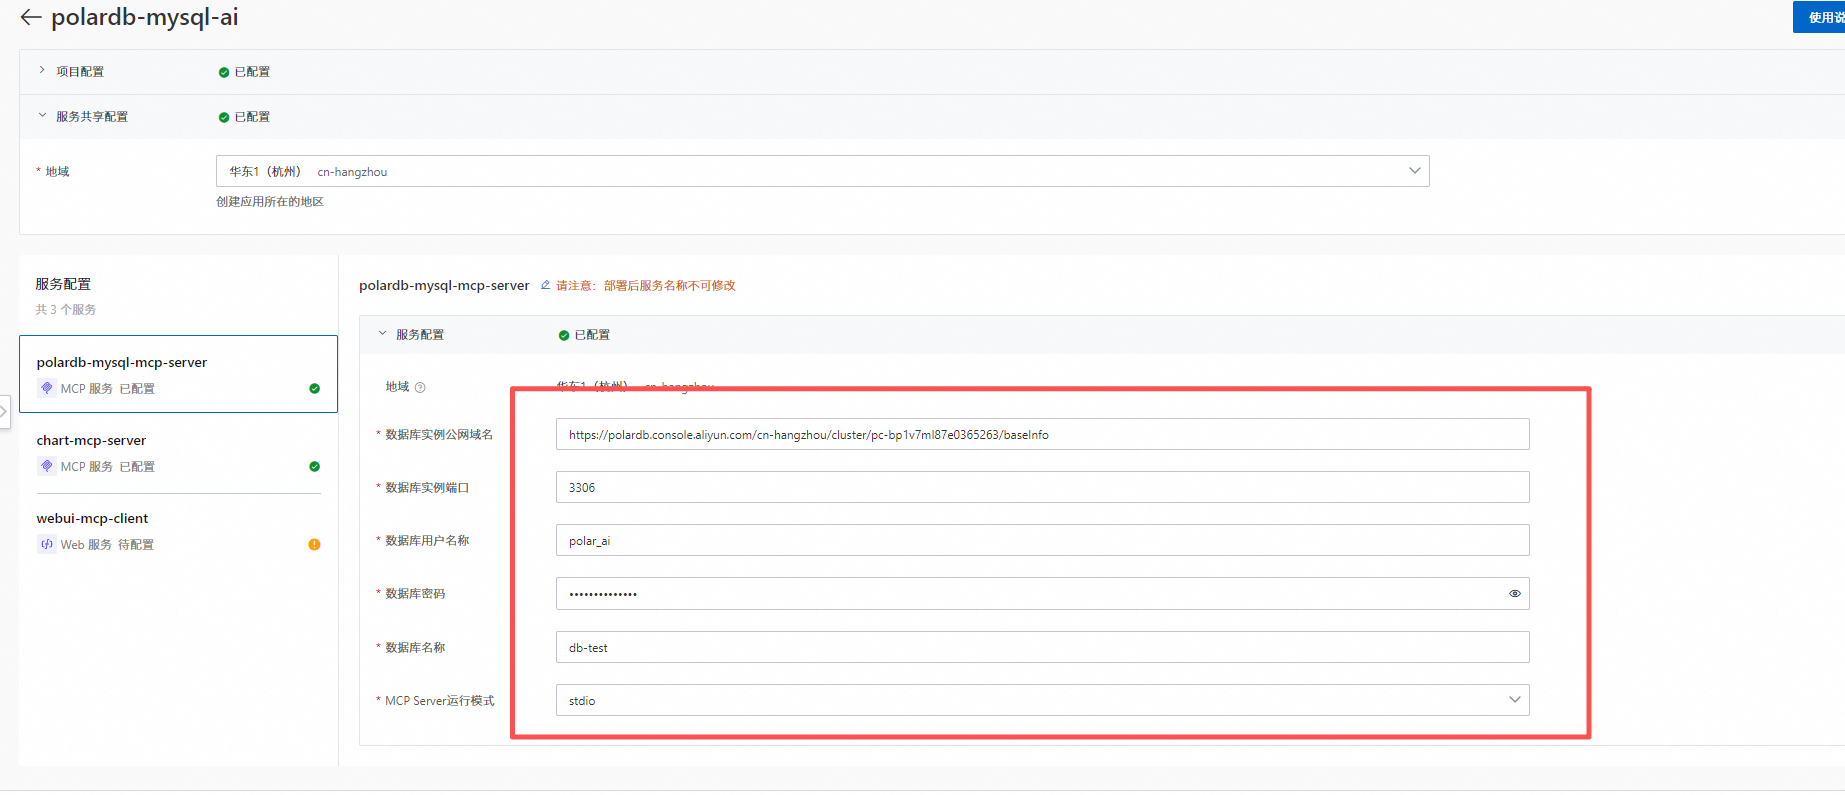Go back using the arrow beside polardb-mysql-ai
The width and height of the screenshot is (1845, 795).
point(31,17)
